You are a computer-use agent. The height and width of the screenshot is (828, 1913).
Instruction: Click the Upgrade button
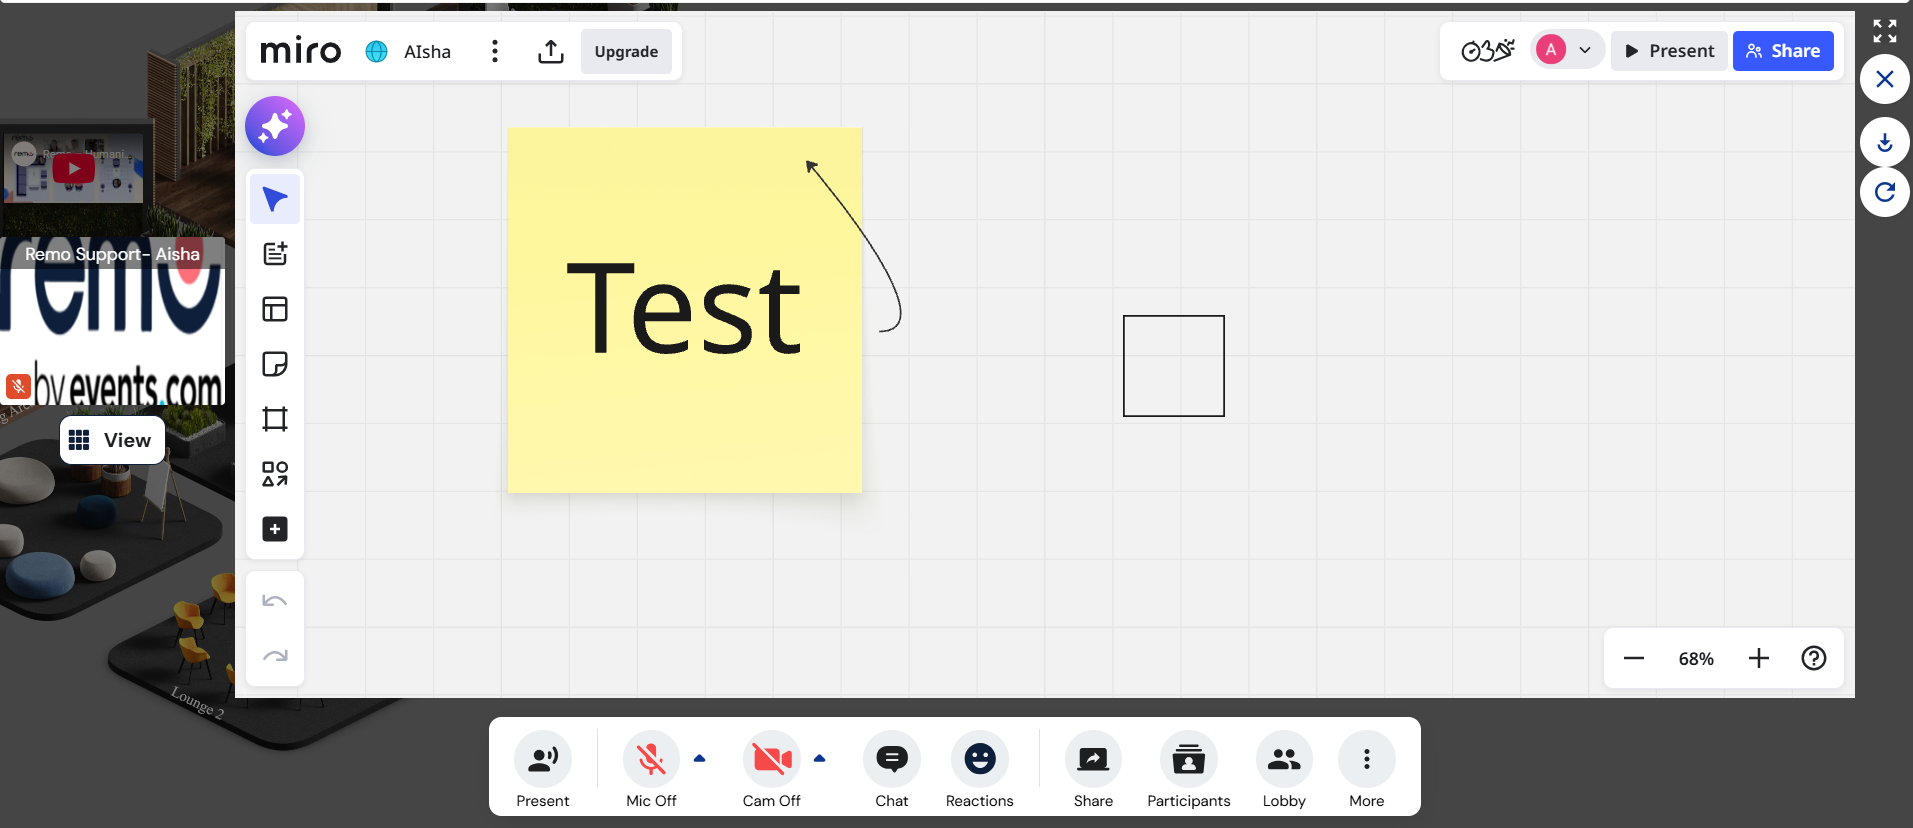tap(626, 52)
